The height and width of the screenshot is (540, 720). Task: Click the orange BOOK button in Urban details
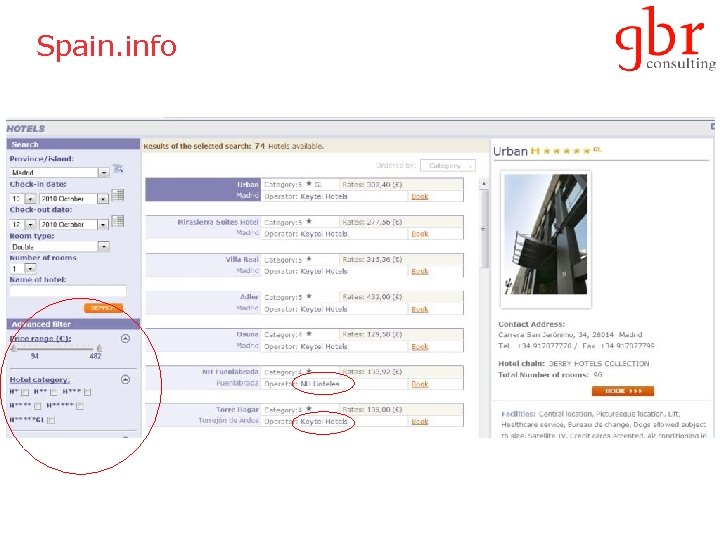(x=623, y=391)
